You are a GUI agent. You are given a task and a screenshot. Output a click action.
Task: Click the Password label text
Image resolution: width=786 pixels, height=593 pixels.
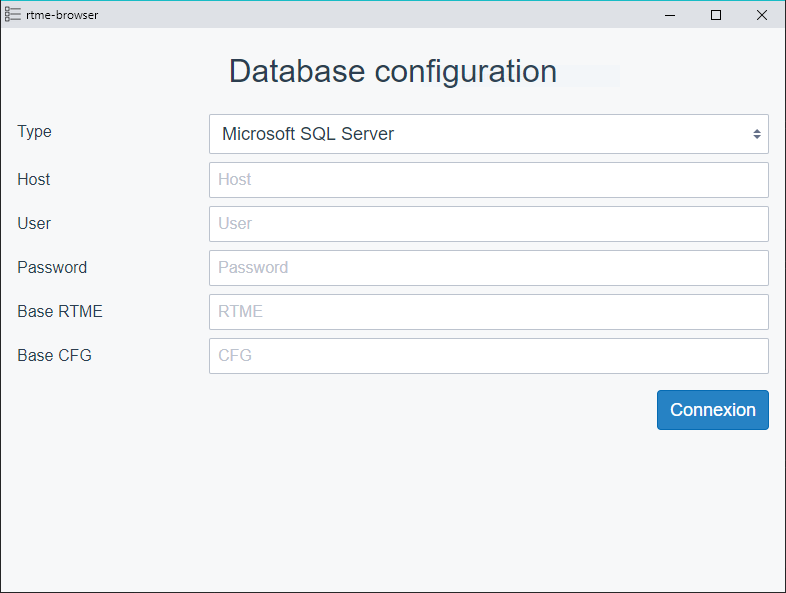tap(52, 267)
